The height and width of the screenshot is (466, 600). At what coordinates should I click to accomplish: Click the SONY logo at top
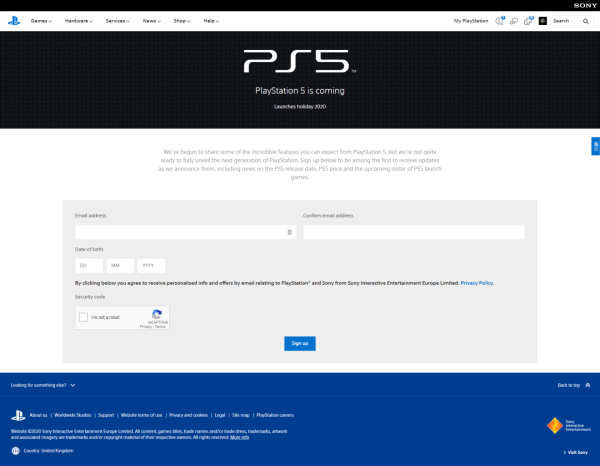(x=585, y=5)
